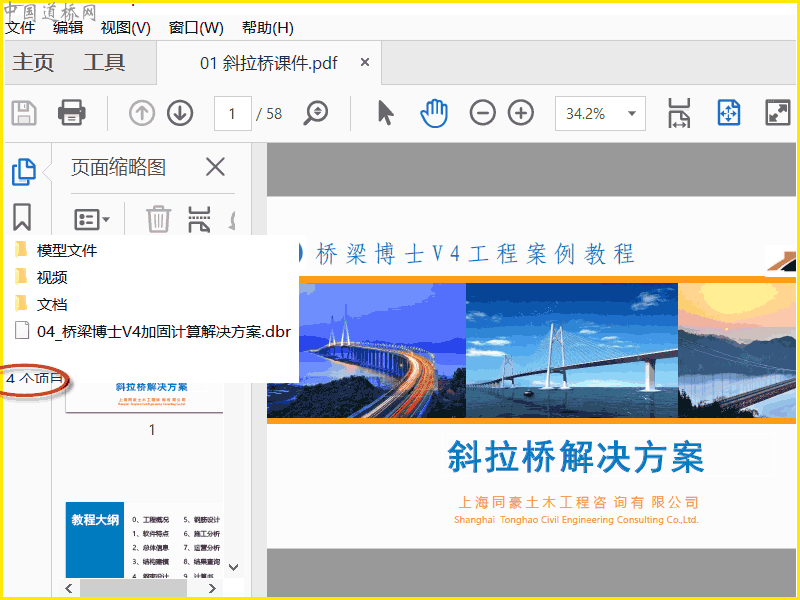
Task: Click the page layout icon in thumbnails panel
Action: point(199,219)
